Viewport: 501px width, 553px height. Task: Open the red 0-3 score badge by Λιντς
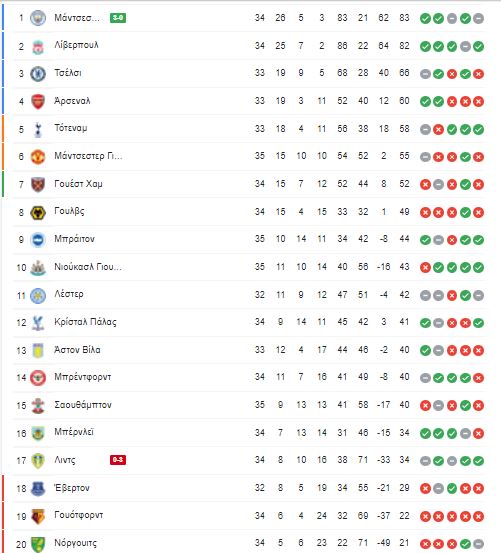click(118, 460)
